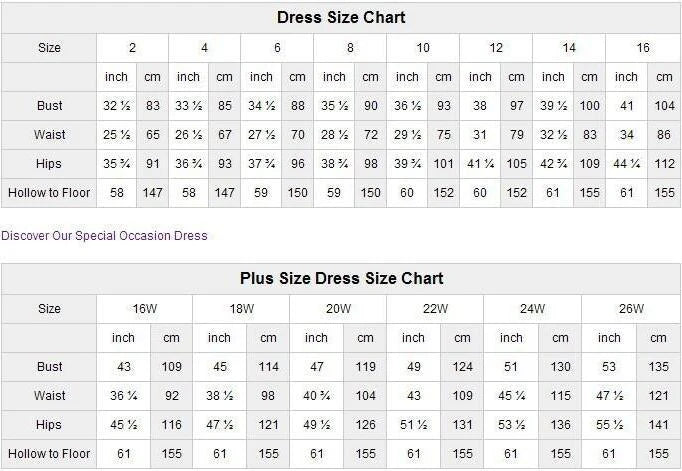Click the 53 inch bust cell for 26W
Screen dimensions: 682x471
pos(609,367)
